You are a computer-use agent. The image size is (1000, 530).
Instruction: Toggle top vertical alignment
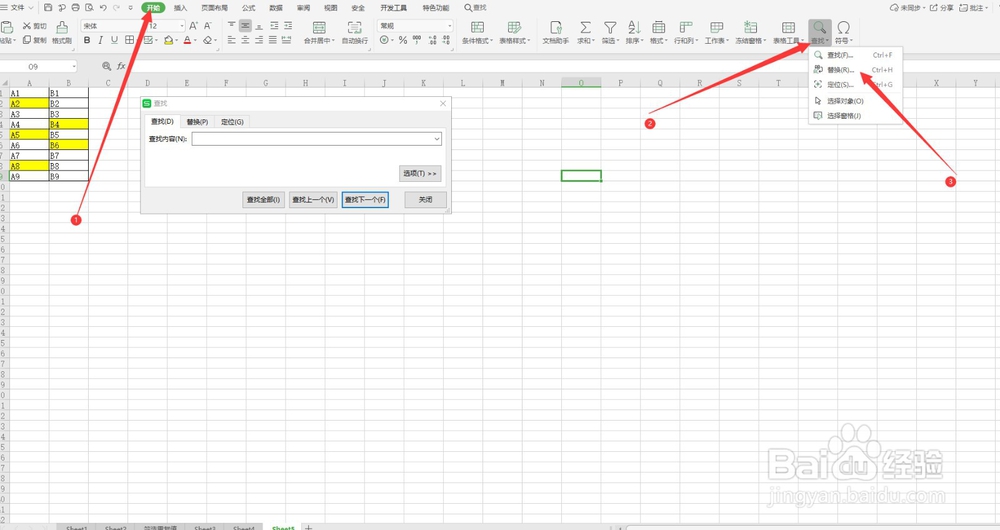pos(232,26)
